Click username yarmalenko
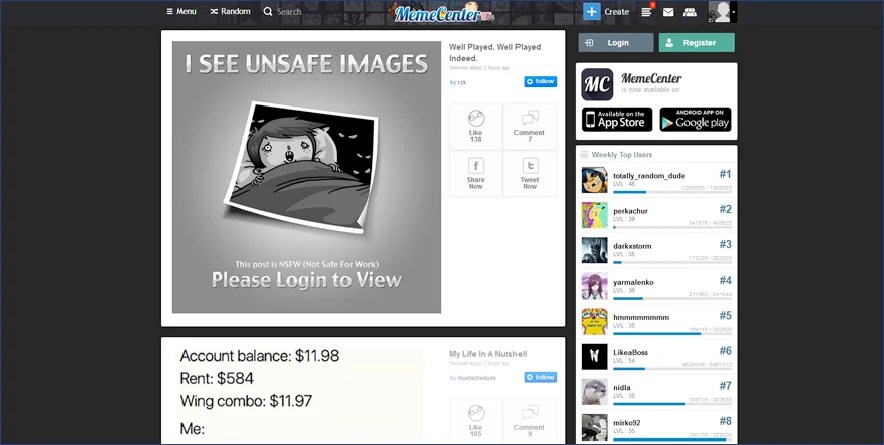This screenshot has height=445, width=884. click(x=633, y=282)
